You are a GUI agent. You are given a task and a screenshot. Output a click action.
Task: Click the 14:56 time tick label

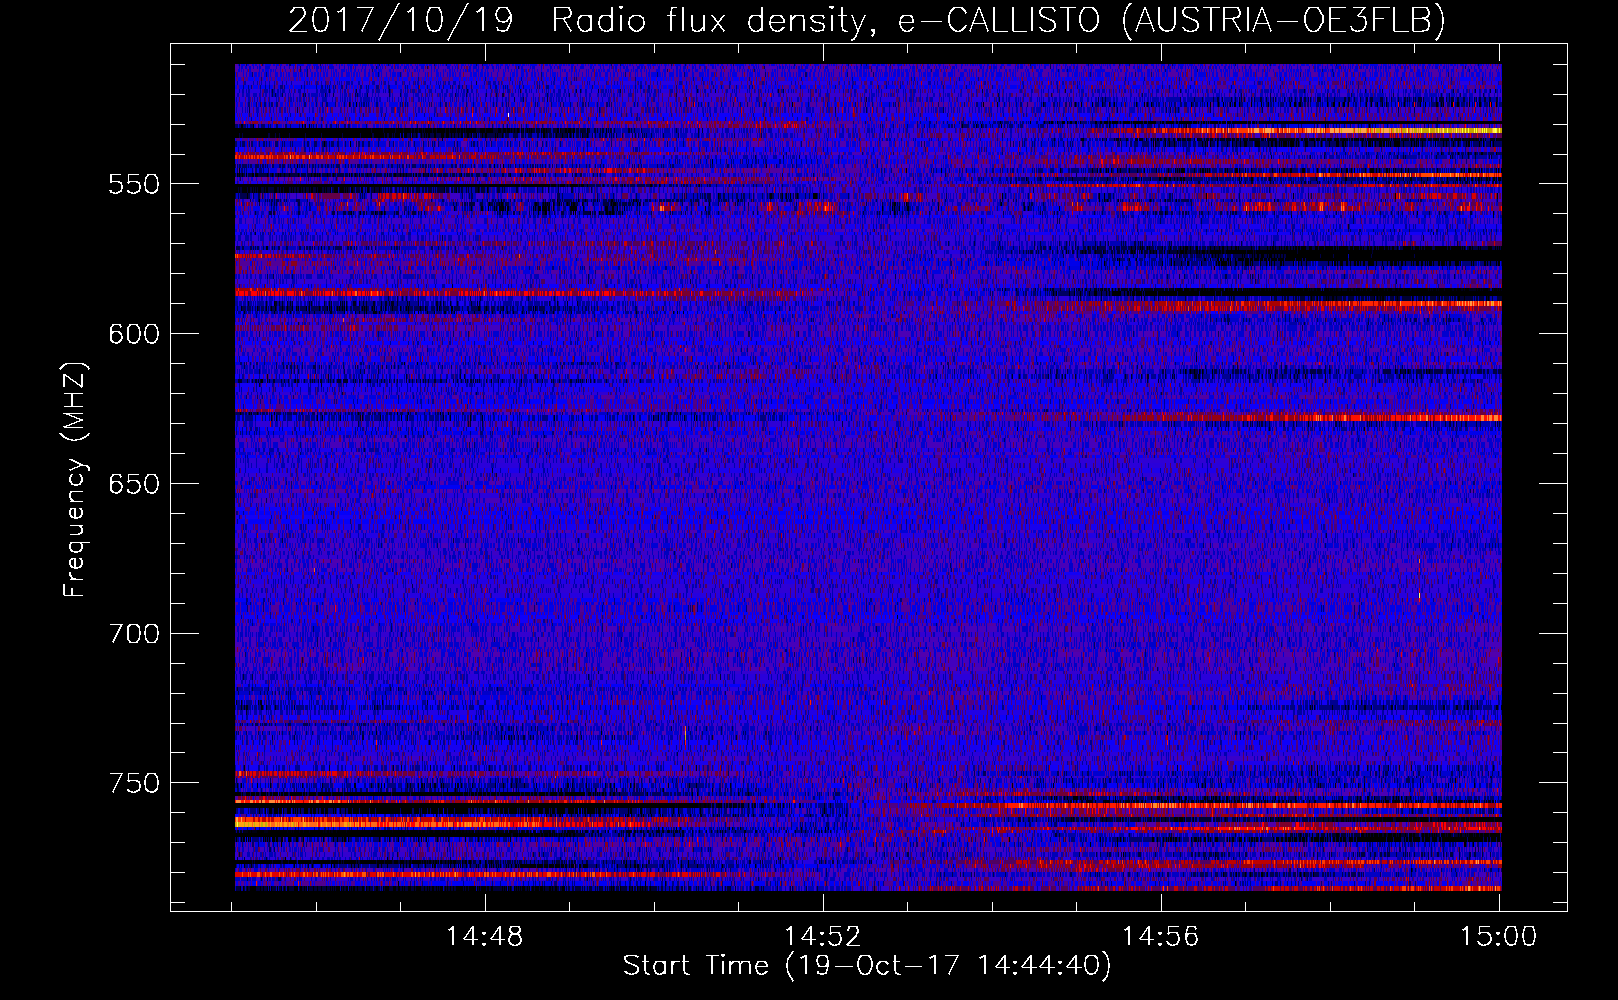coord(1160,937)
